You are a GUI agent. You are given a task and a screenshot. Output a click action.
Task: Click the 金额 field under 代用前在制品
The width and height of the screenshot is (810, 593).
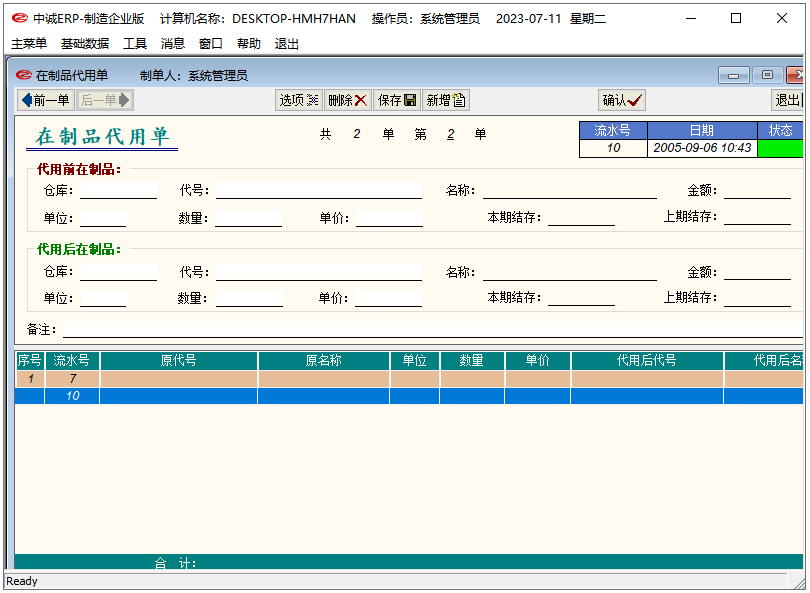[x=757, y=190]
